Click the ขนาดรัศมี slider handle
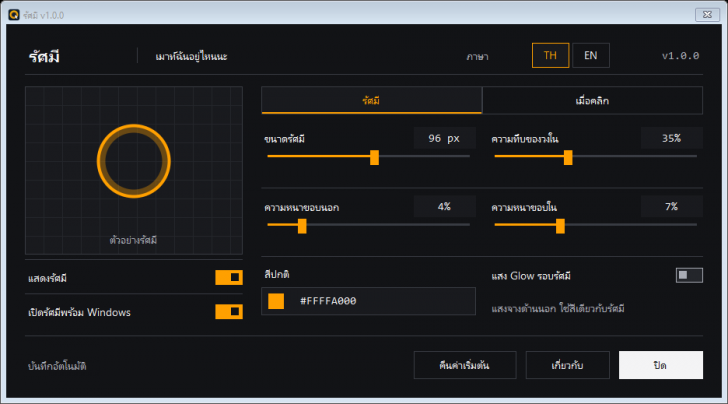The height and width of the screenshot is (404, 728). (x=374, y=157)
